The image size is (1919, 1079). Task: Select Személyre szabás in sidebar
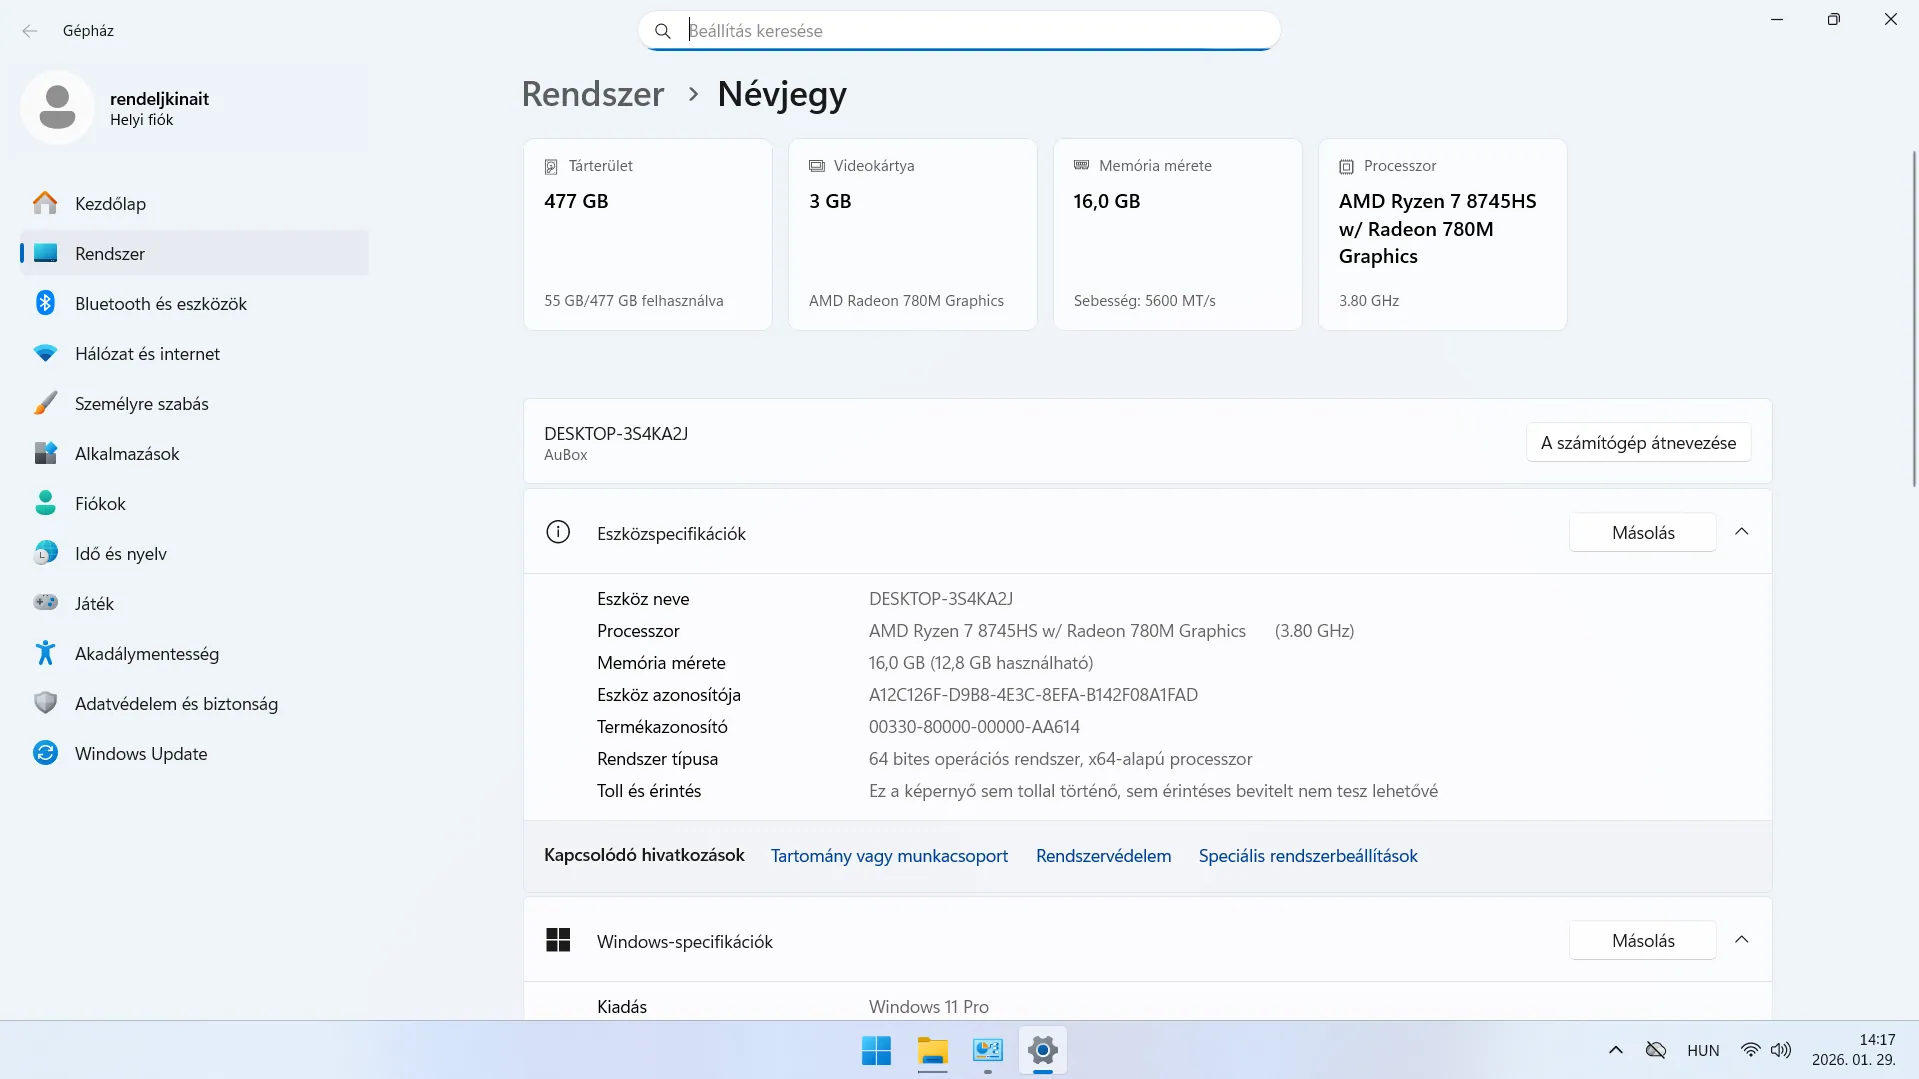pos(194,403)
